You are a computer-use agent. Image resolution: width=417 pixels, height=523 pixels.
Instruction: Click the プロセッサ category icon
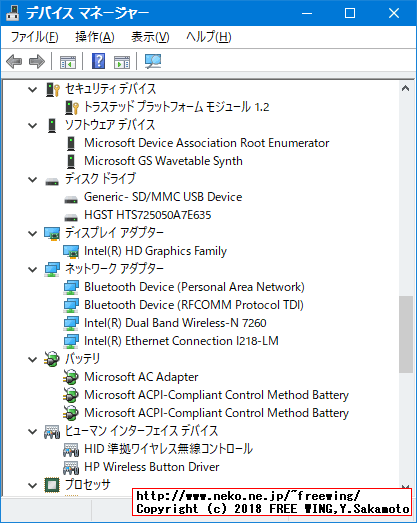click(52, 485)
